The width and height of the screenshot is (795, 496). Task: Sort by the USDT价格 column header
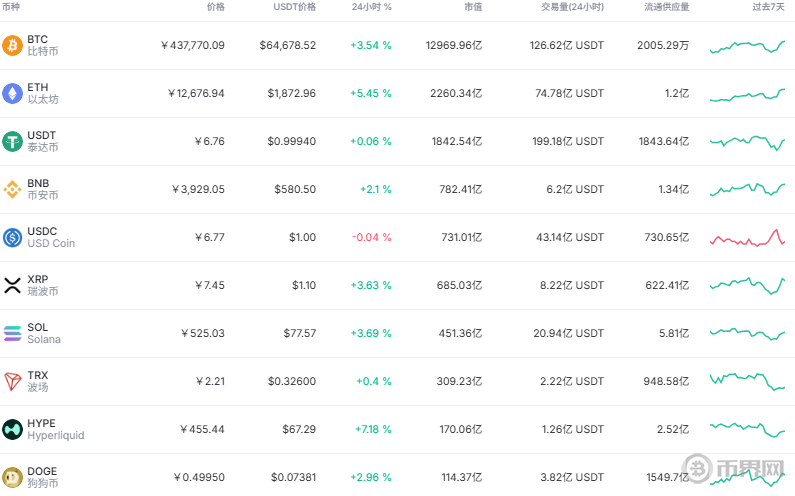click(295, 7)
